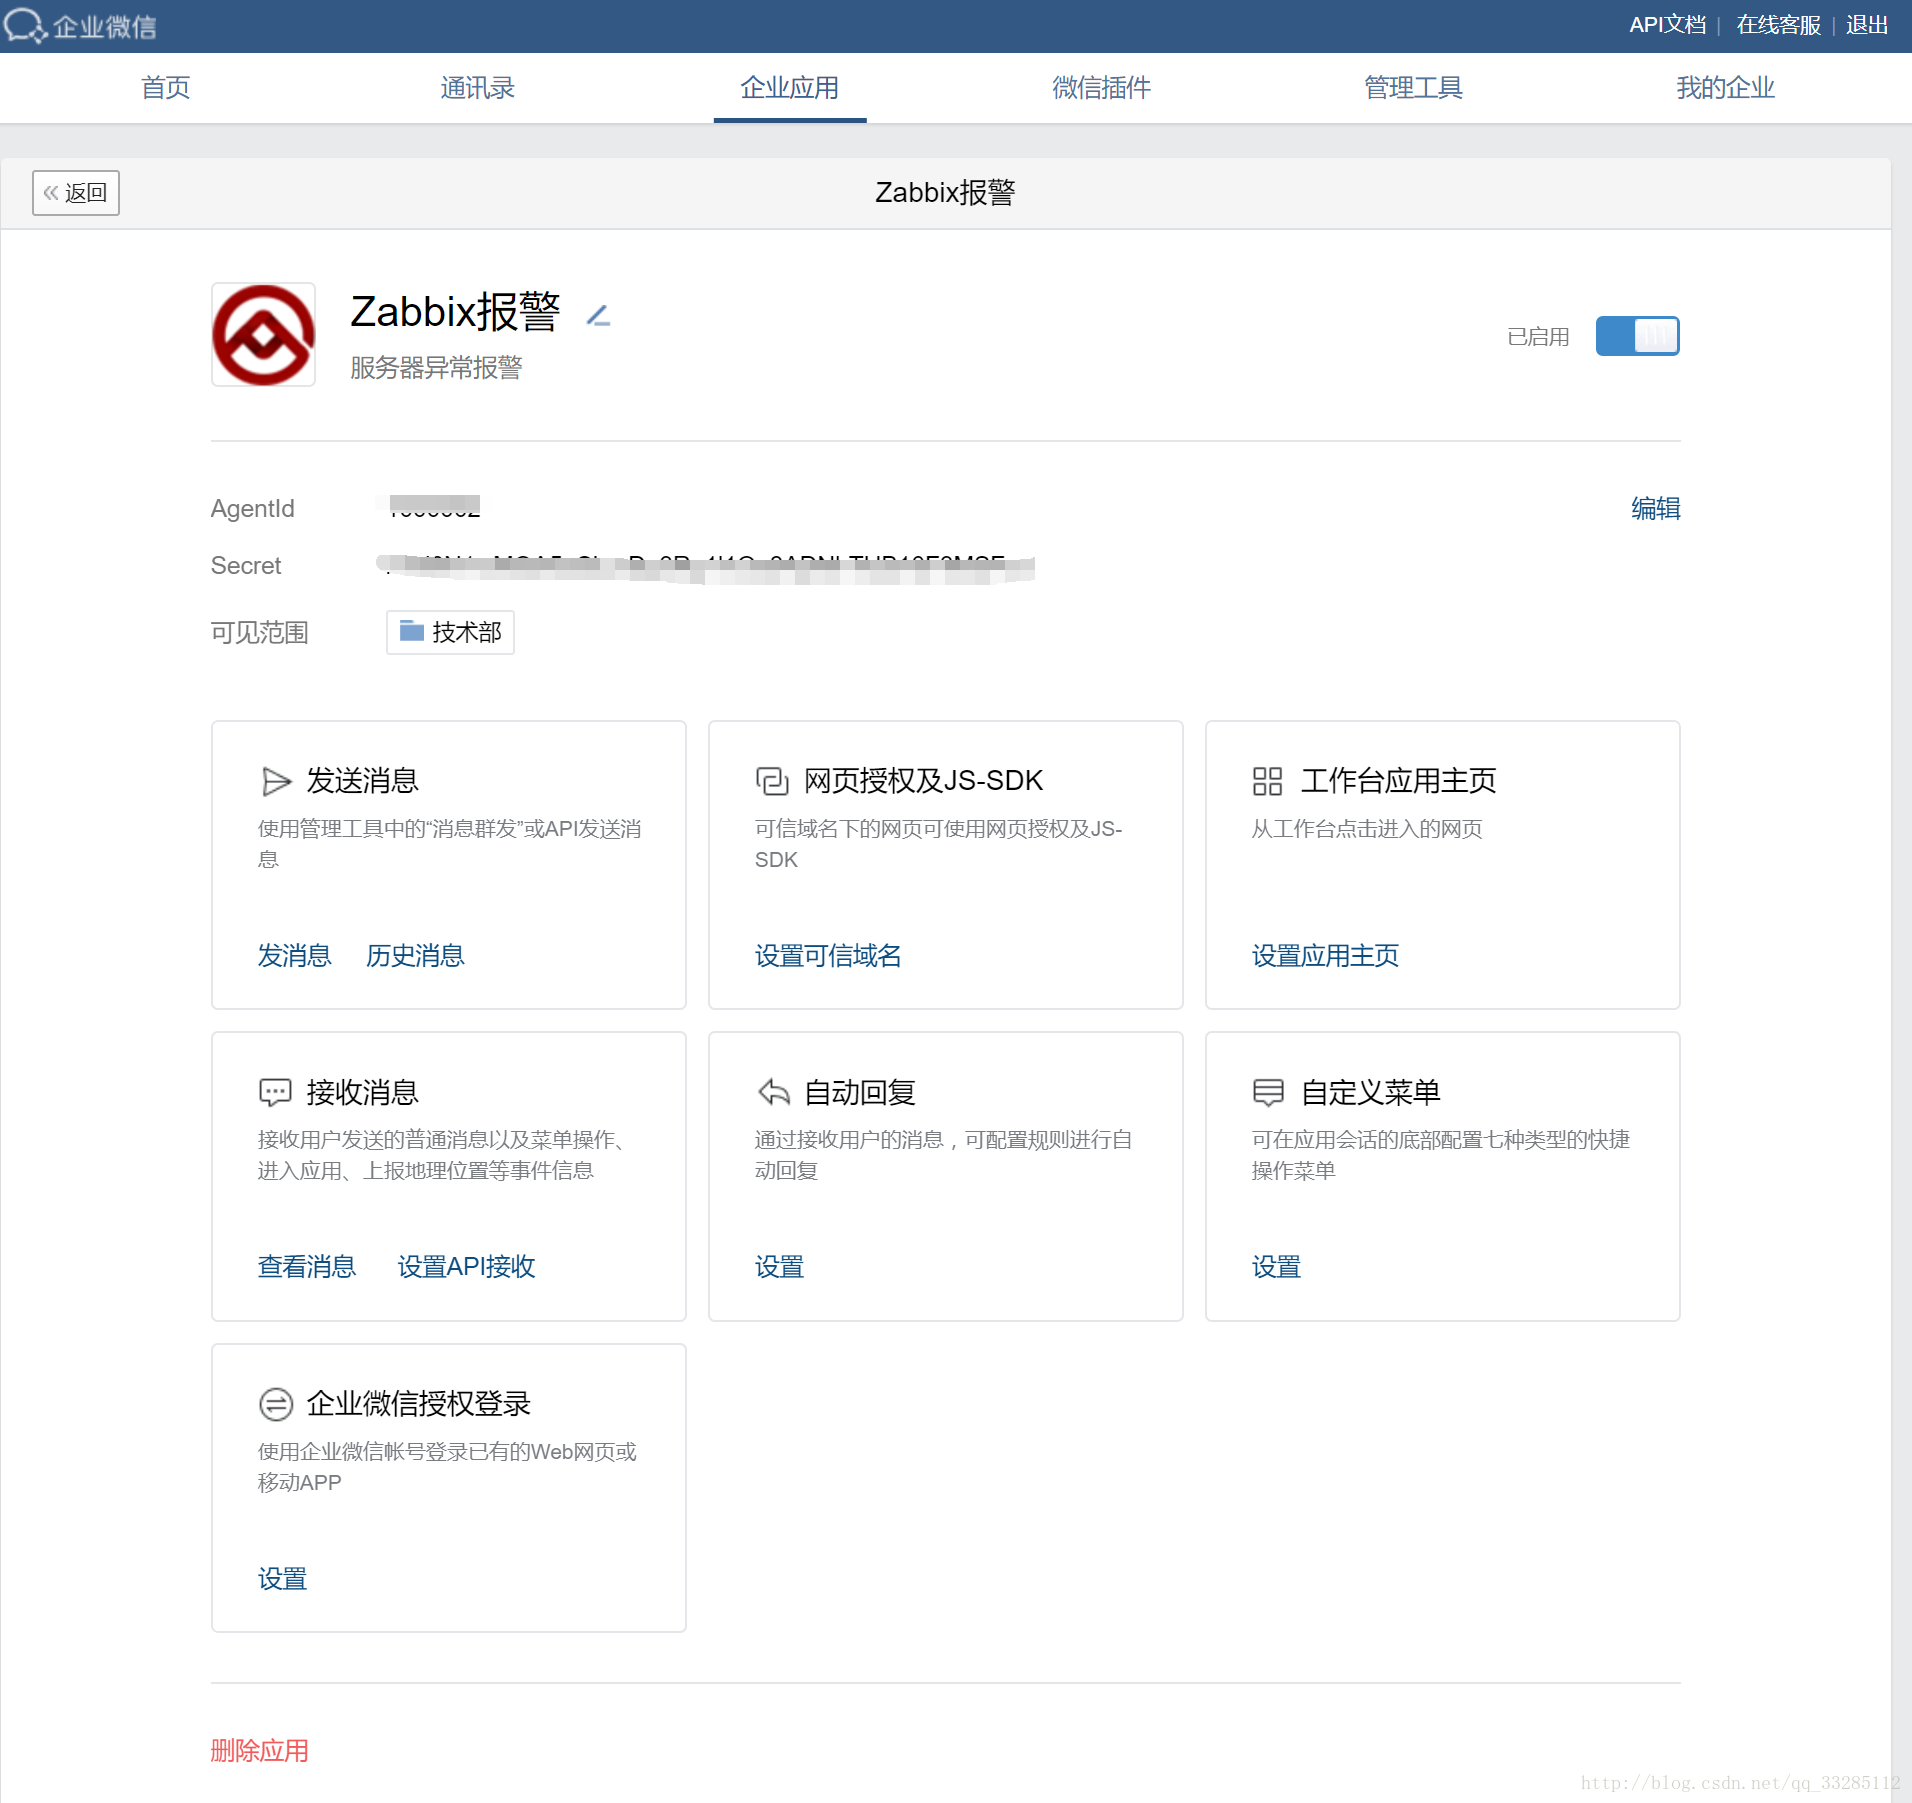Viewport: 1912px width, 1803px height.
Task: Click the 企业微信授权登录 card title
Action: point(418,1404)
